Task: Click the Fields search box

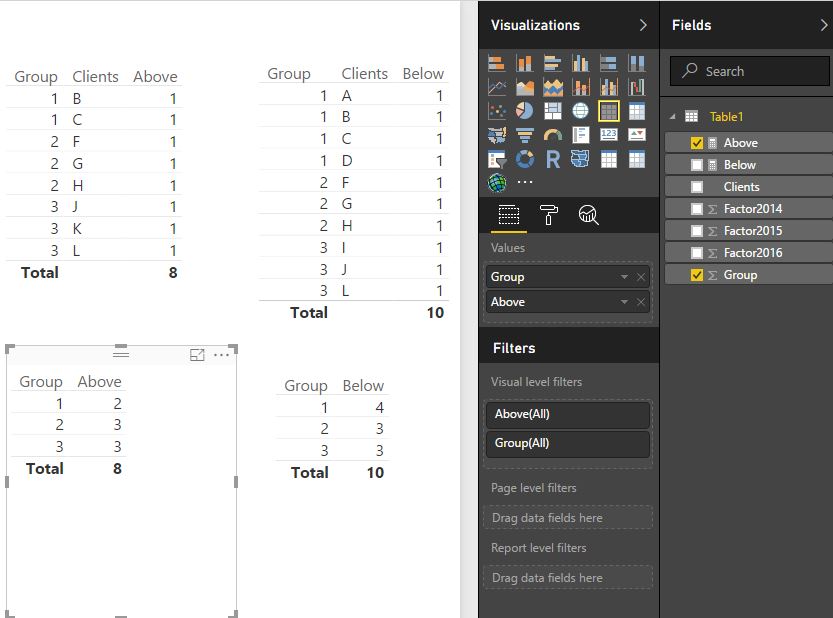Action: [x=749, y=71]
